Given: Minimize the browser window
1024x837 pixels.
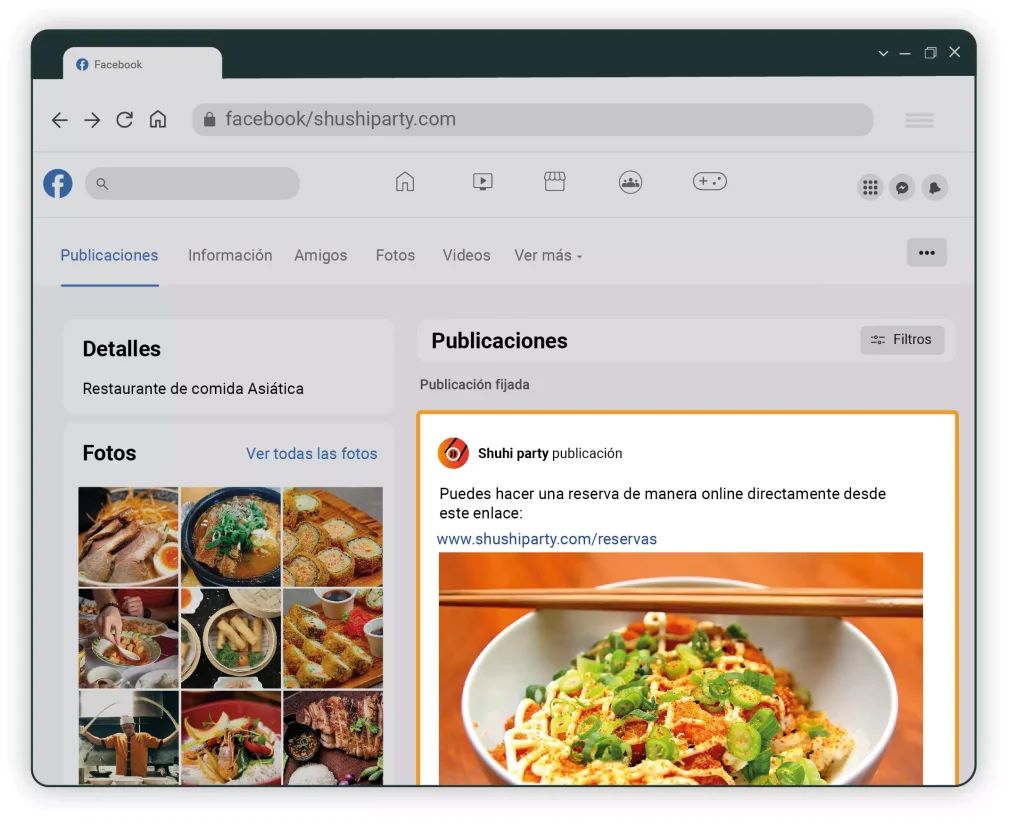Looking at the screenshot, I should [904, 54].
